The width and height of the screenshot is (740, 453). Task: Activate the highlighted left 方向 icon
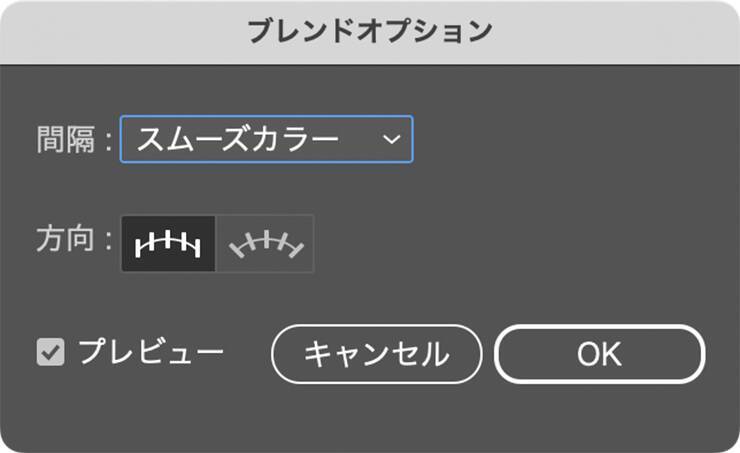coord(168,244)
